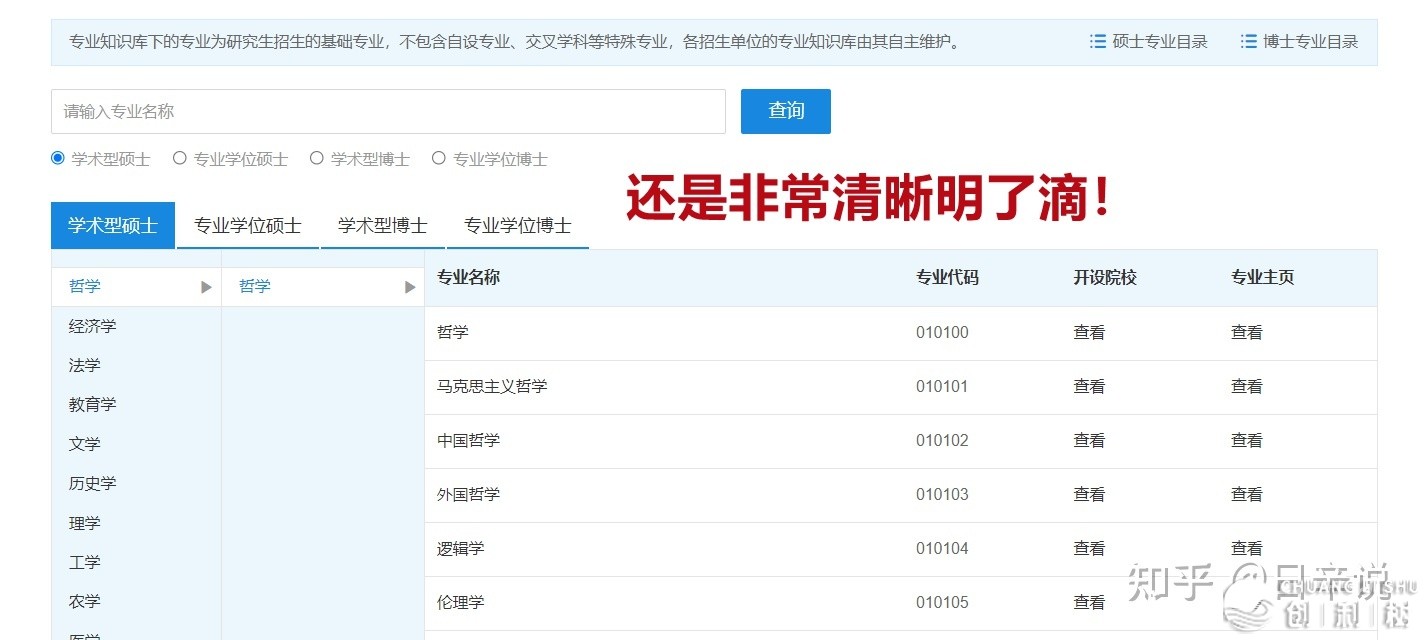View 专业主页 for 外国哲学
This screenshot has height=640, width=1428.
1247,494
